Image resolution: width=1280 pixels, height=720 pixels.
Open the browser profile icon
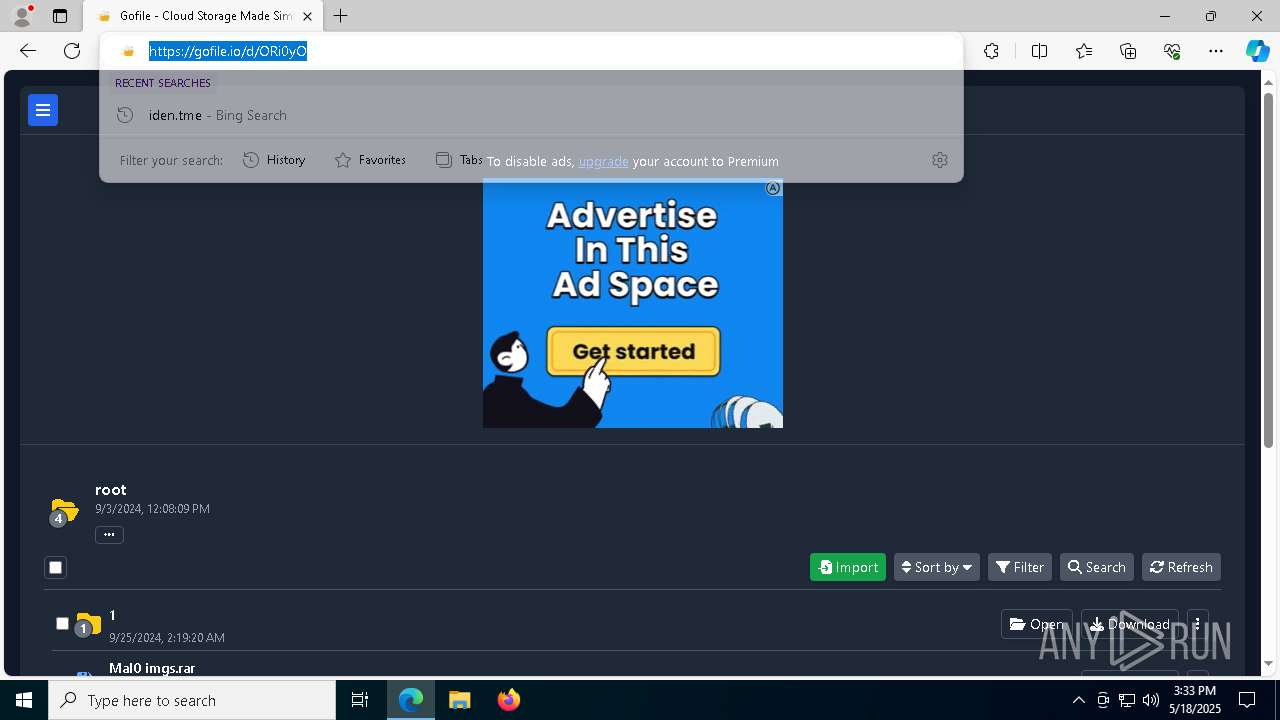pyautogui.click(x=22, y=16)
